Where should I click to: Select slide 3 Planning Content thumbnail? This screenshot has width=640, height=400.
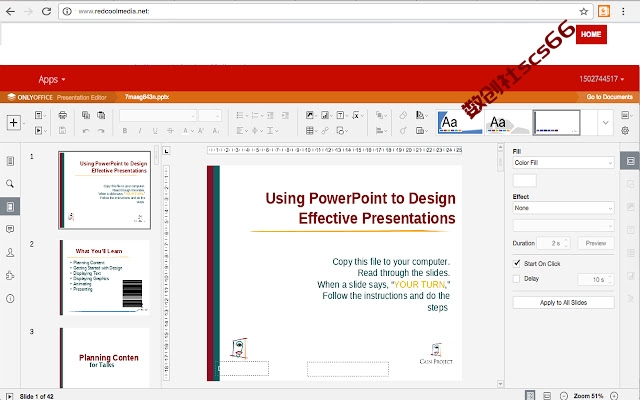pos(104,358)
